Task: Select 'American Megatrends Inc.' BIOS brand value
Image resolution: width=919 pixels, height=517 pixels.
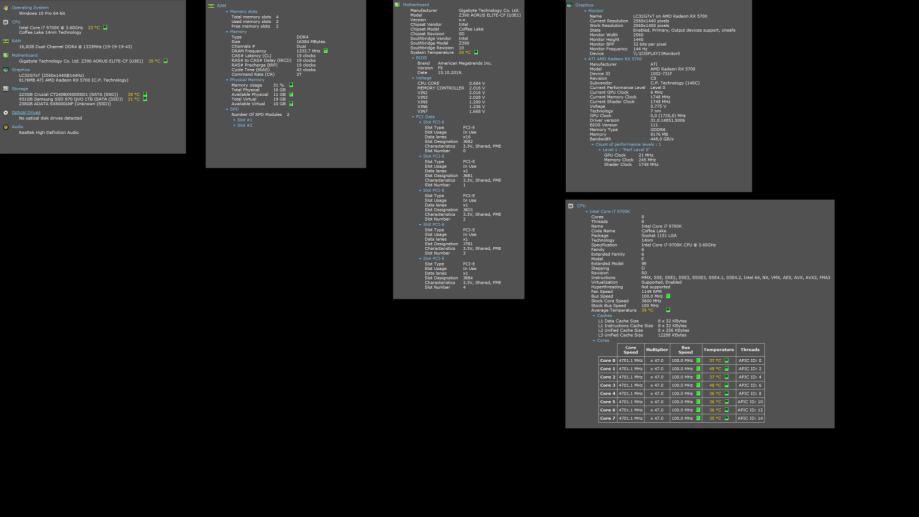Action: click(465, 63)
